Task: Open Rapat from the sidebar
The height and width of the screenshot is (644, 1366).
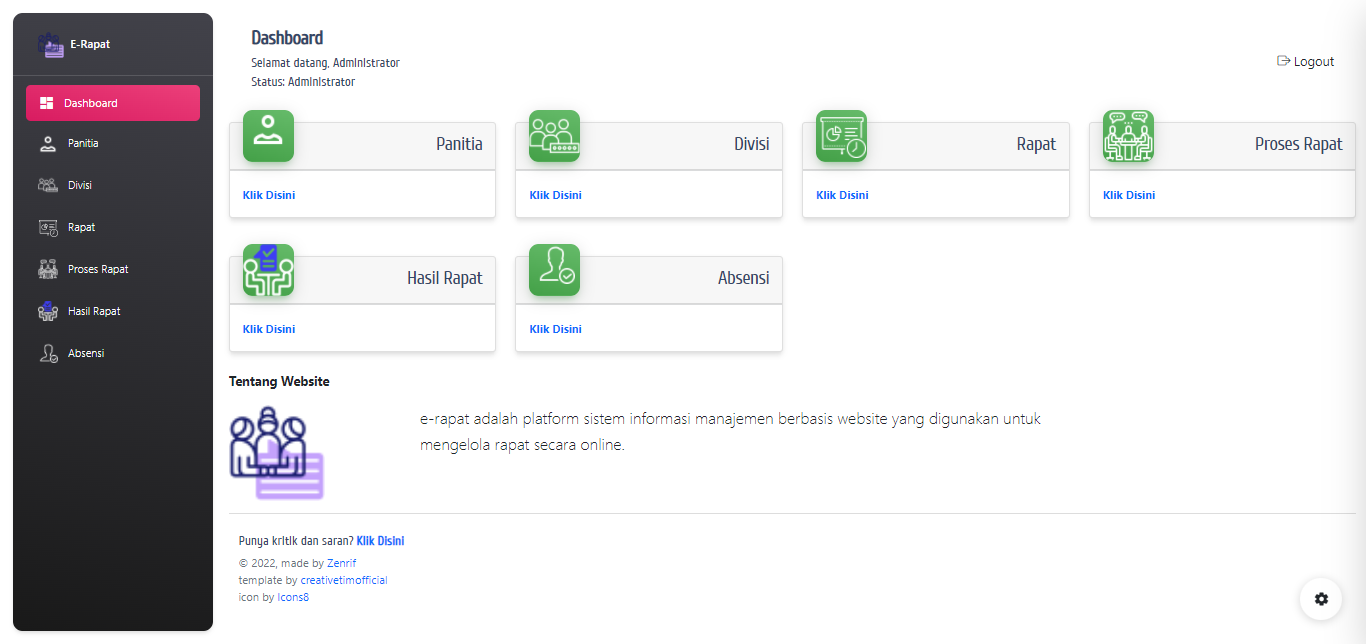Action: (x=82, y=227)
